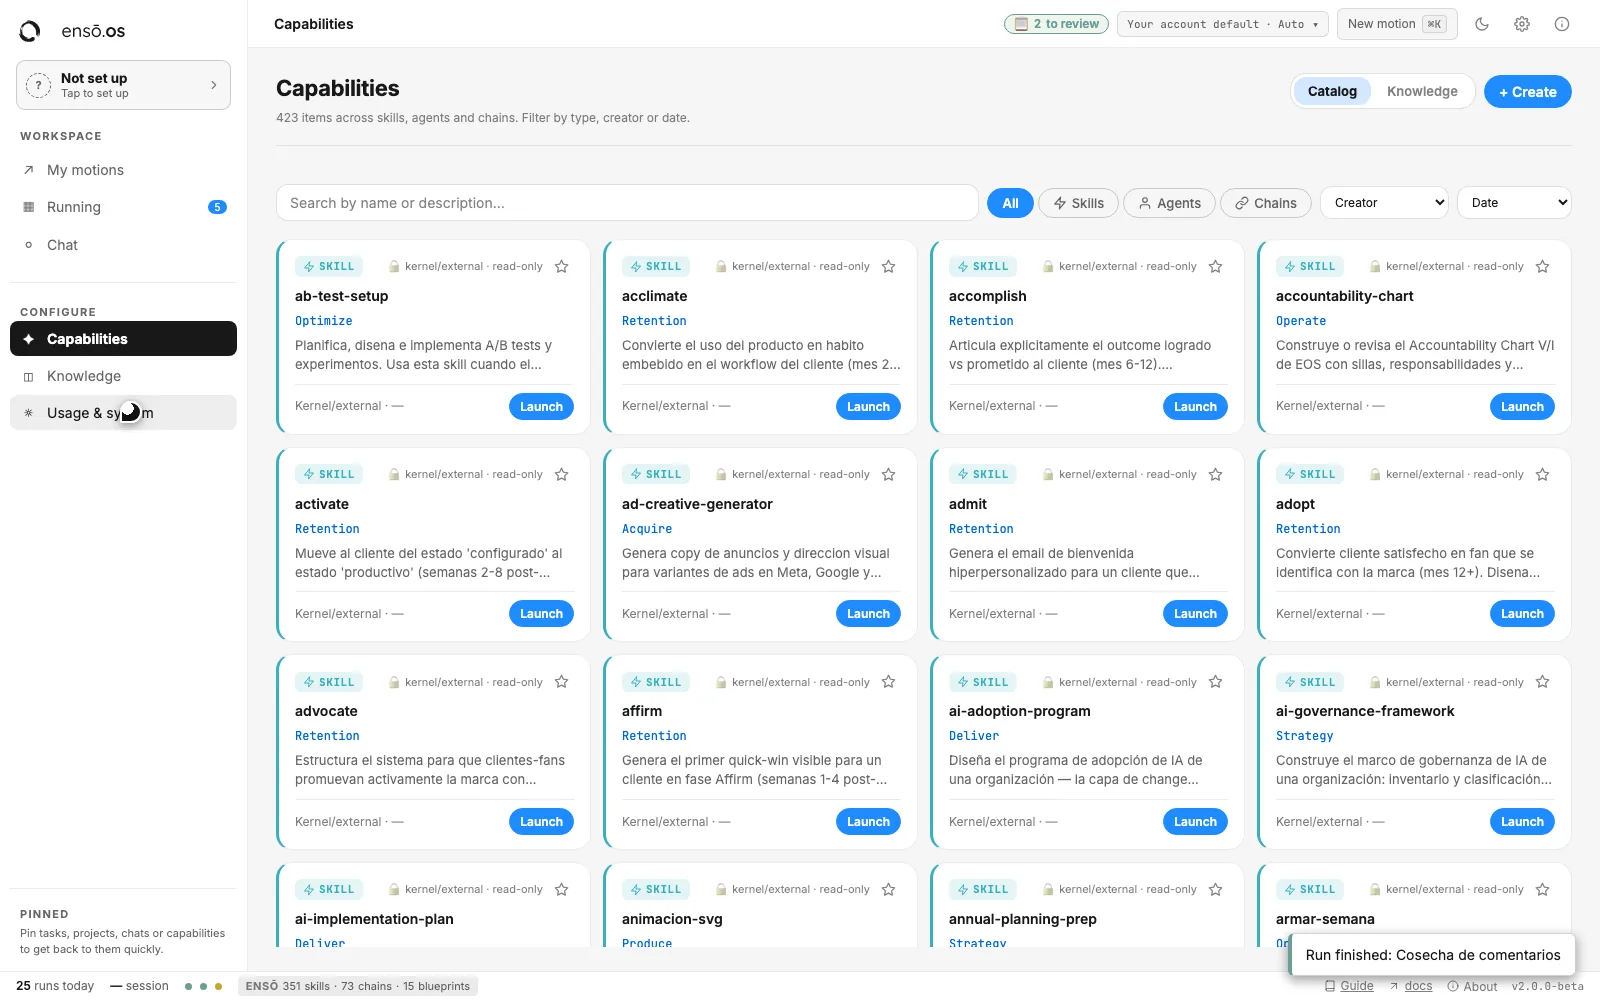The image size is (1600, 1000).
Task: Launch the advocate skill
Action: click(x=541, y=822)
